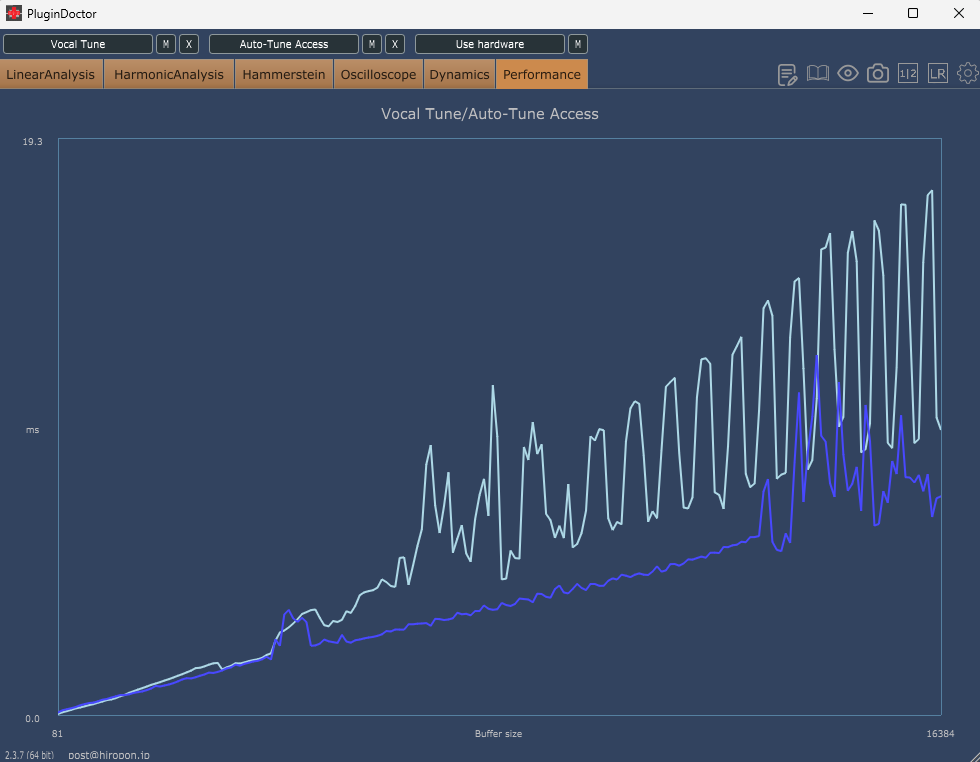This screenshot has width=980, height=762.
Task: Click the LR channel icon
Action: (x=938, y=74)
